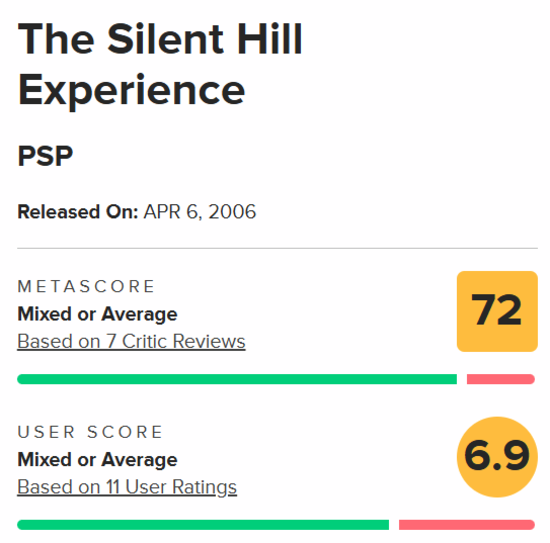Select the PSP platform label
550x543 pixels.
pos(45,156)
